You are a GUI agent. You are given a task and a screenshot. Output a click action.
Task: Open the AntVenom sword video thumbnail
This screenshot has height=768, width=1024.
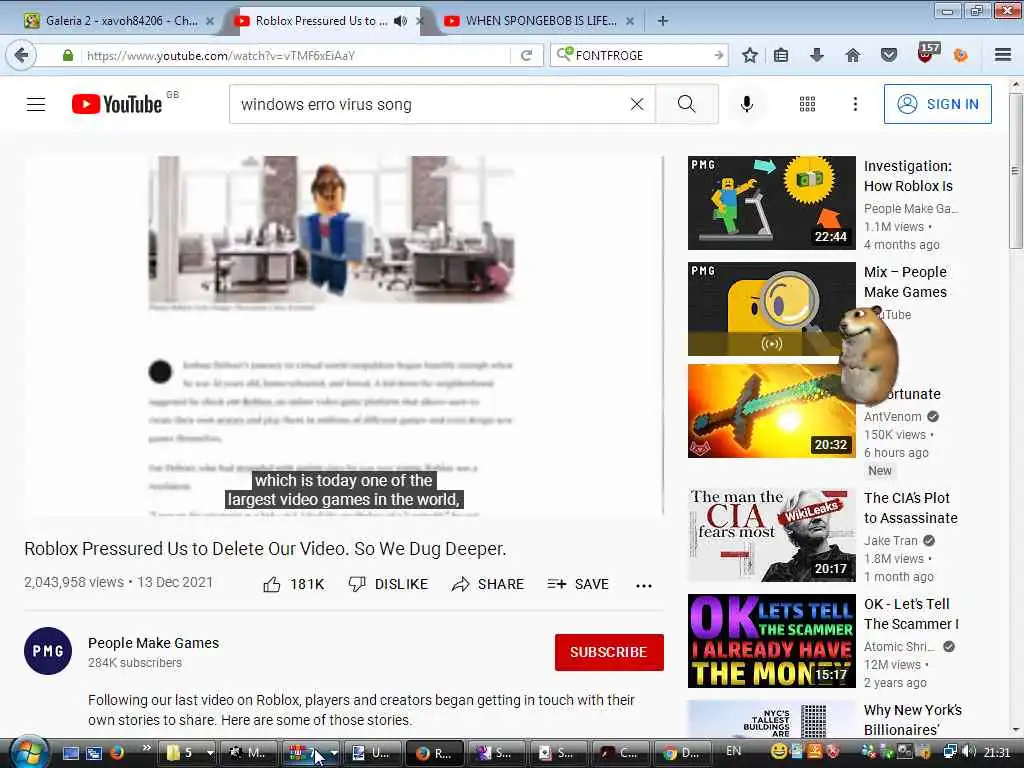click(x=771, y=411)
